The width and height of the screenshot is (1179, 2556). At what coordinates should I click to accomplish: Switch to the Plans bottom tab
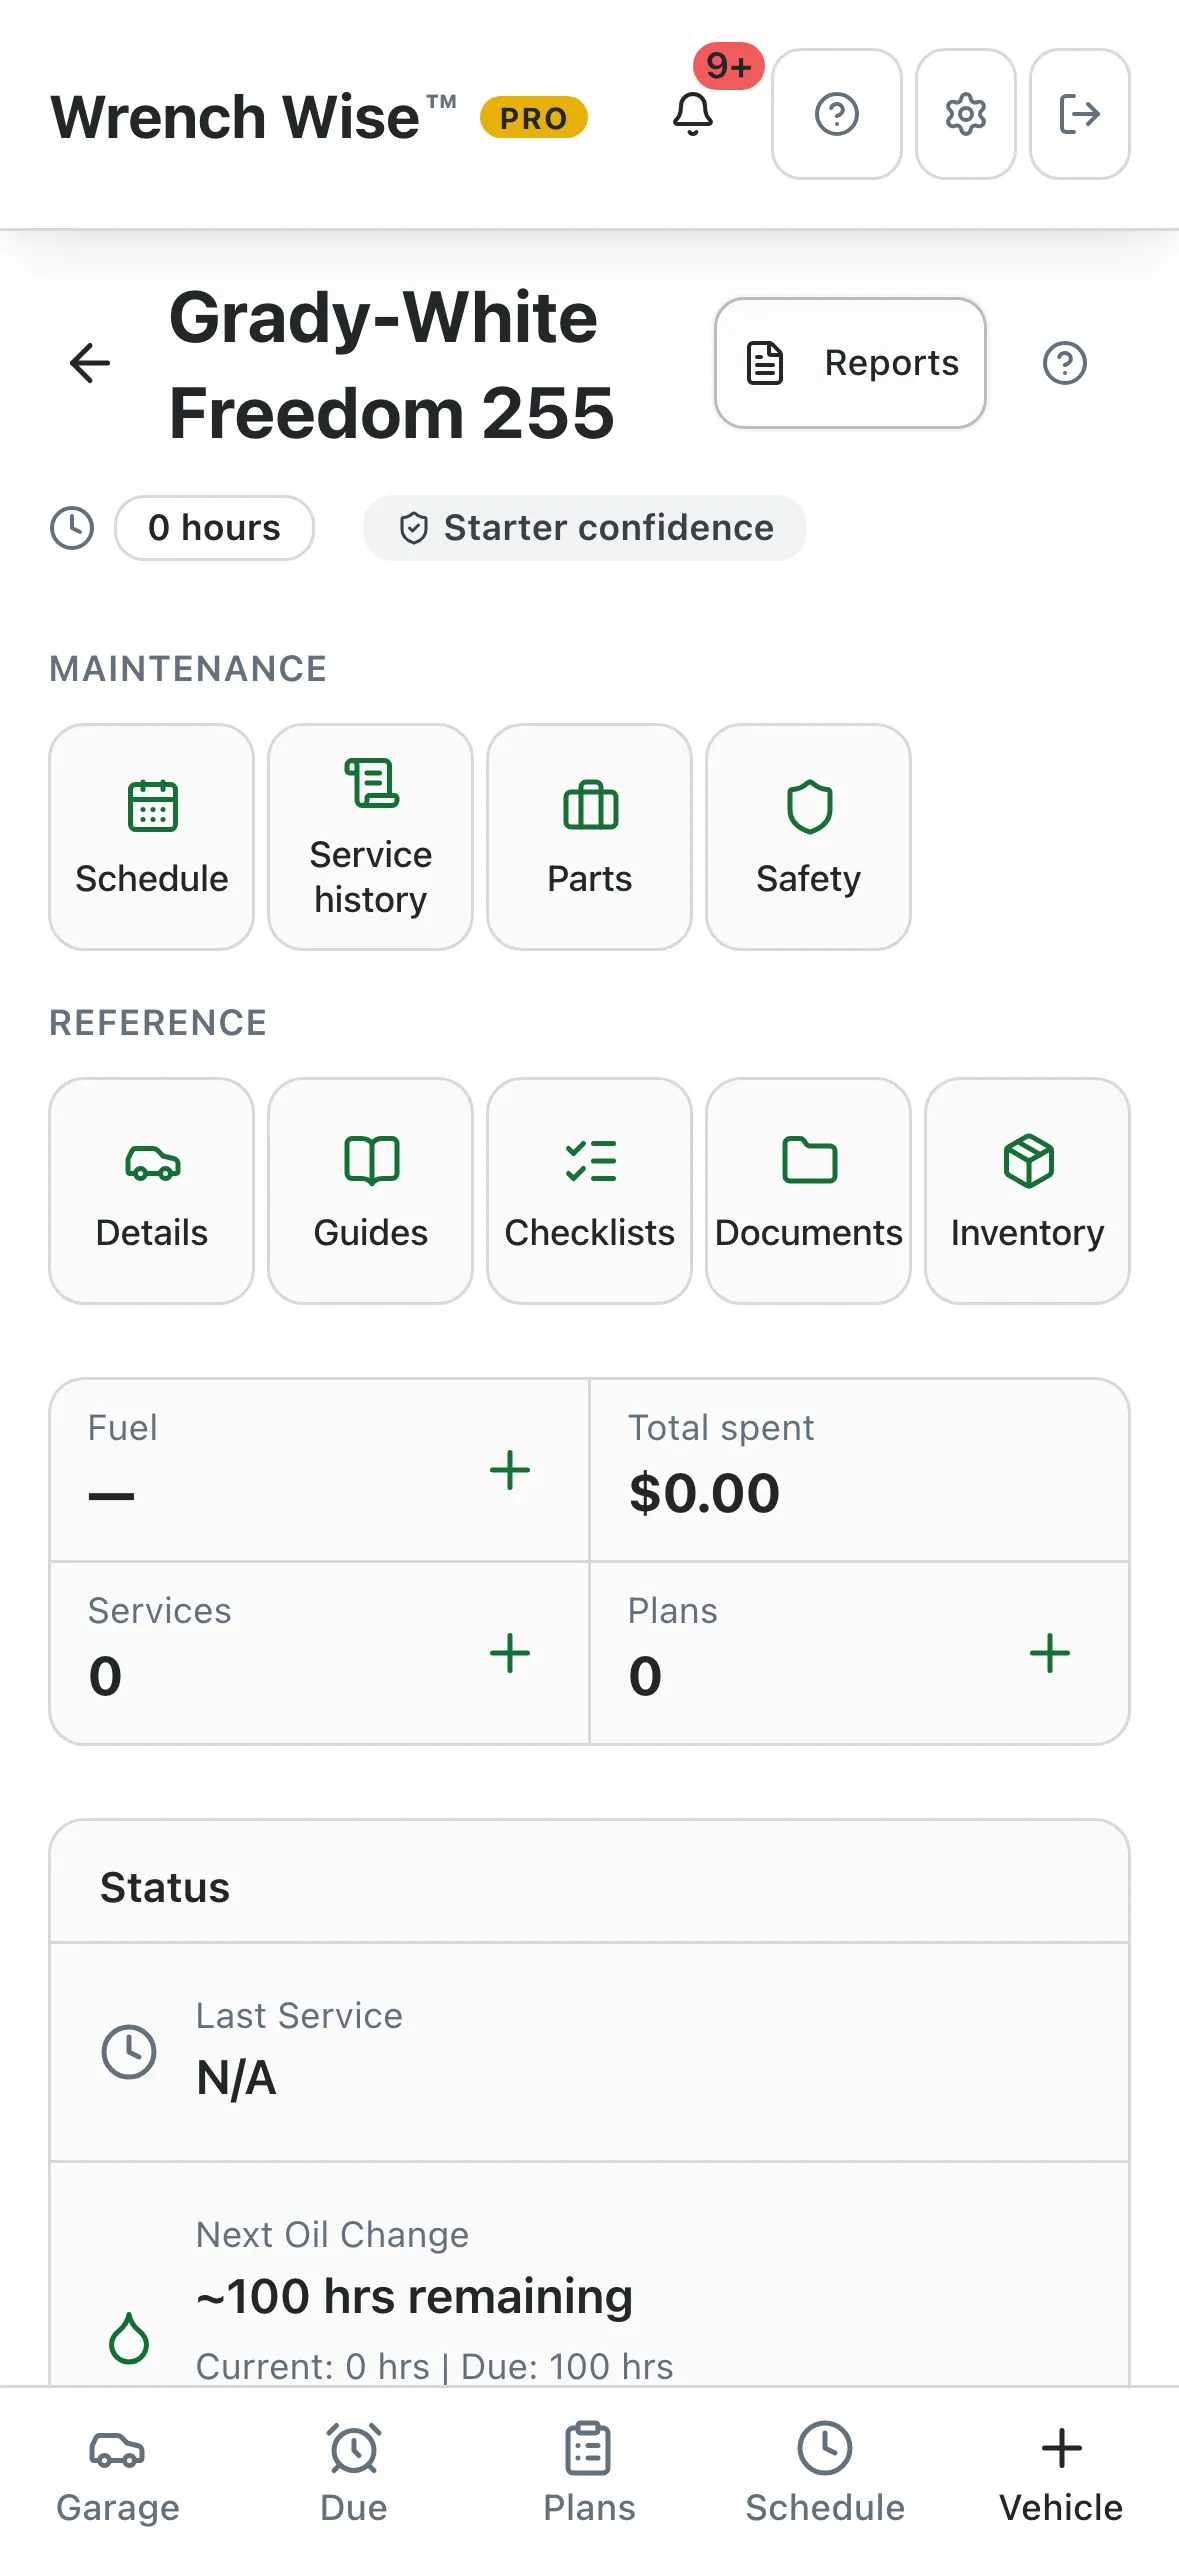[590, 2474]
